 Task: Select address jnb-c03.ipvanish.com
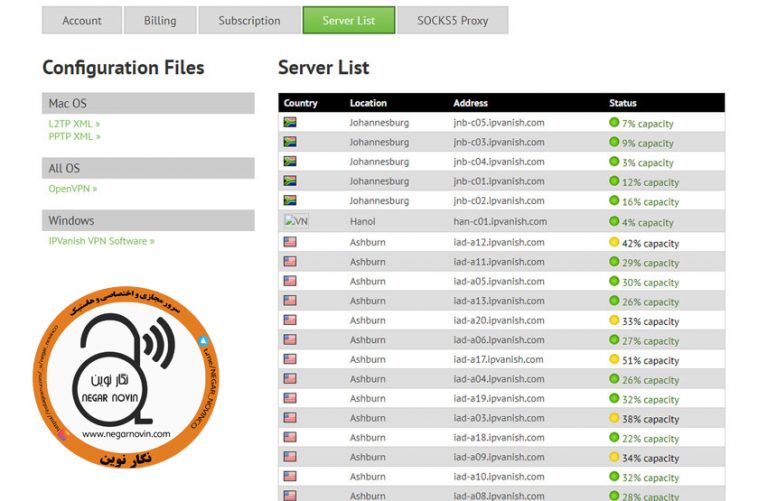[x=499, y=142]
